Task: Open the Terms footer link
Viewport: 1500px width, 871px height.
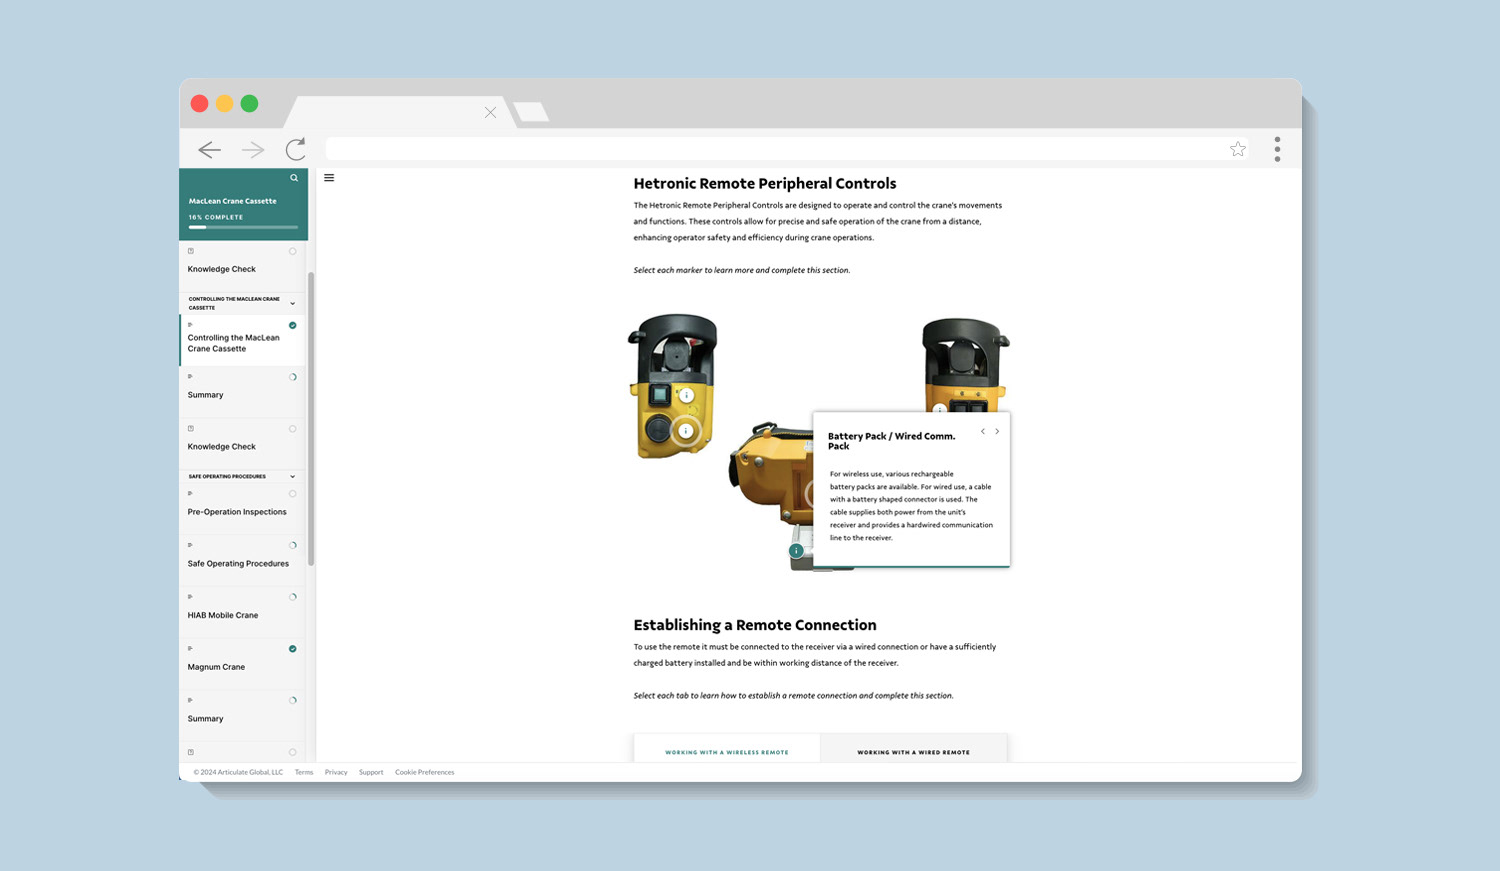Action: pyautogui.click(x=304, y=772)
